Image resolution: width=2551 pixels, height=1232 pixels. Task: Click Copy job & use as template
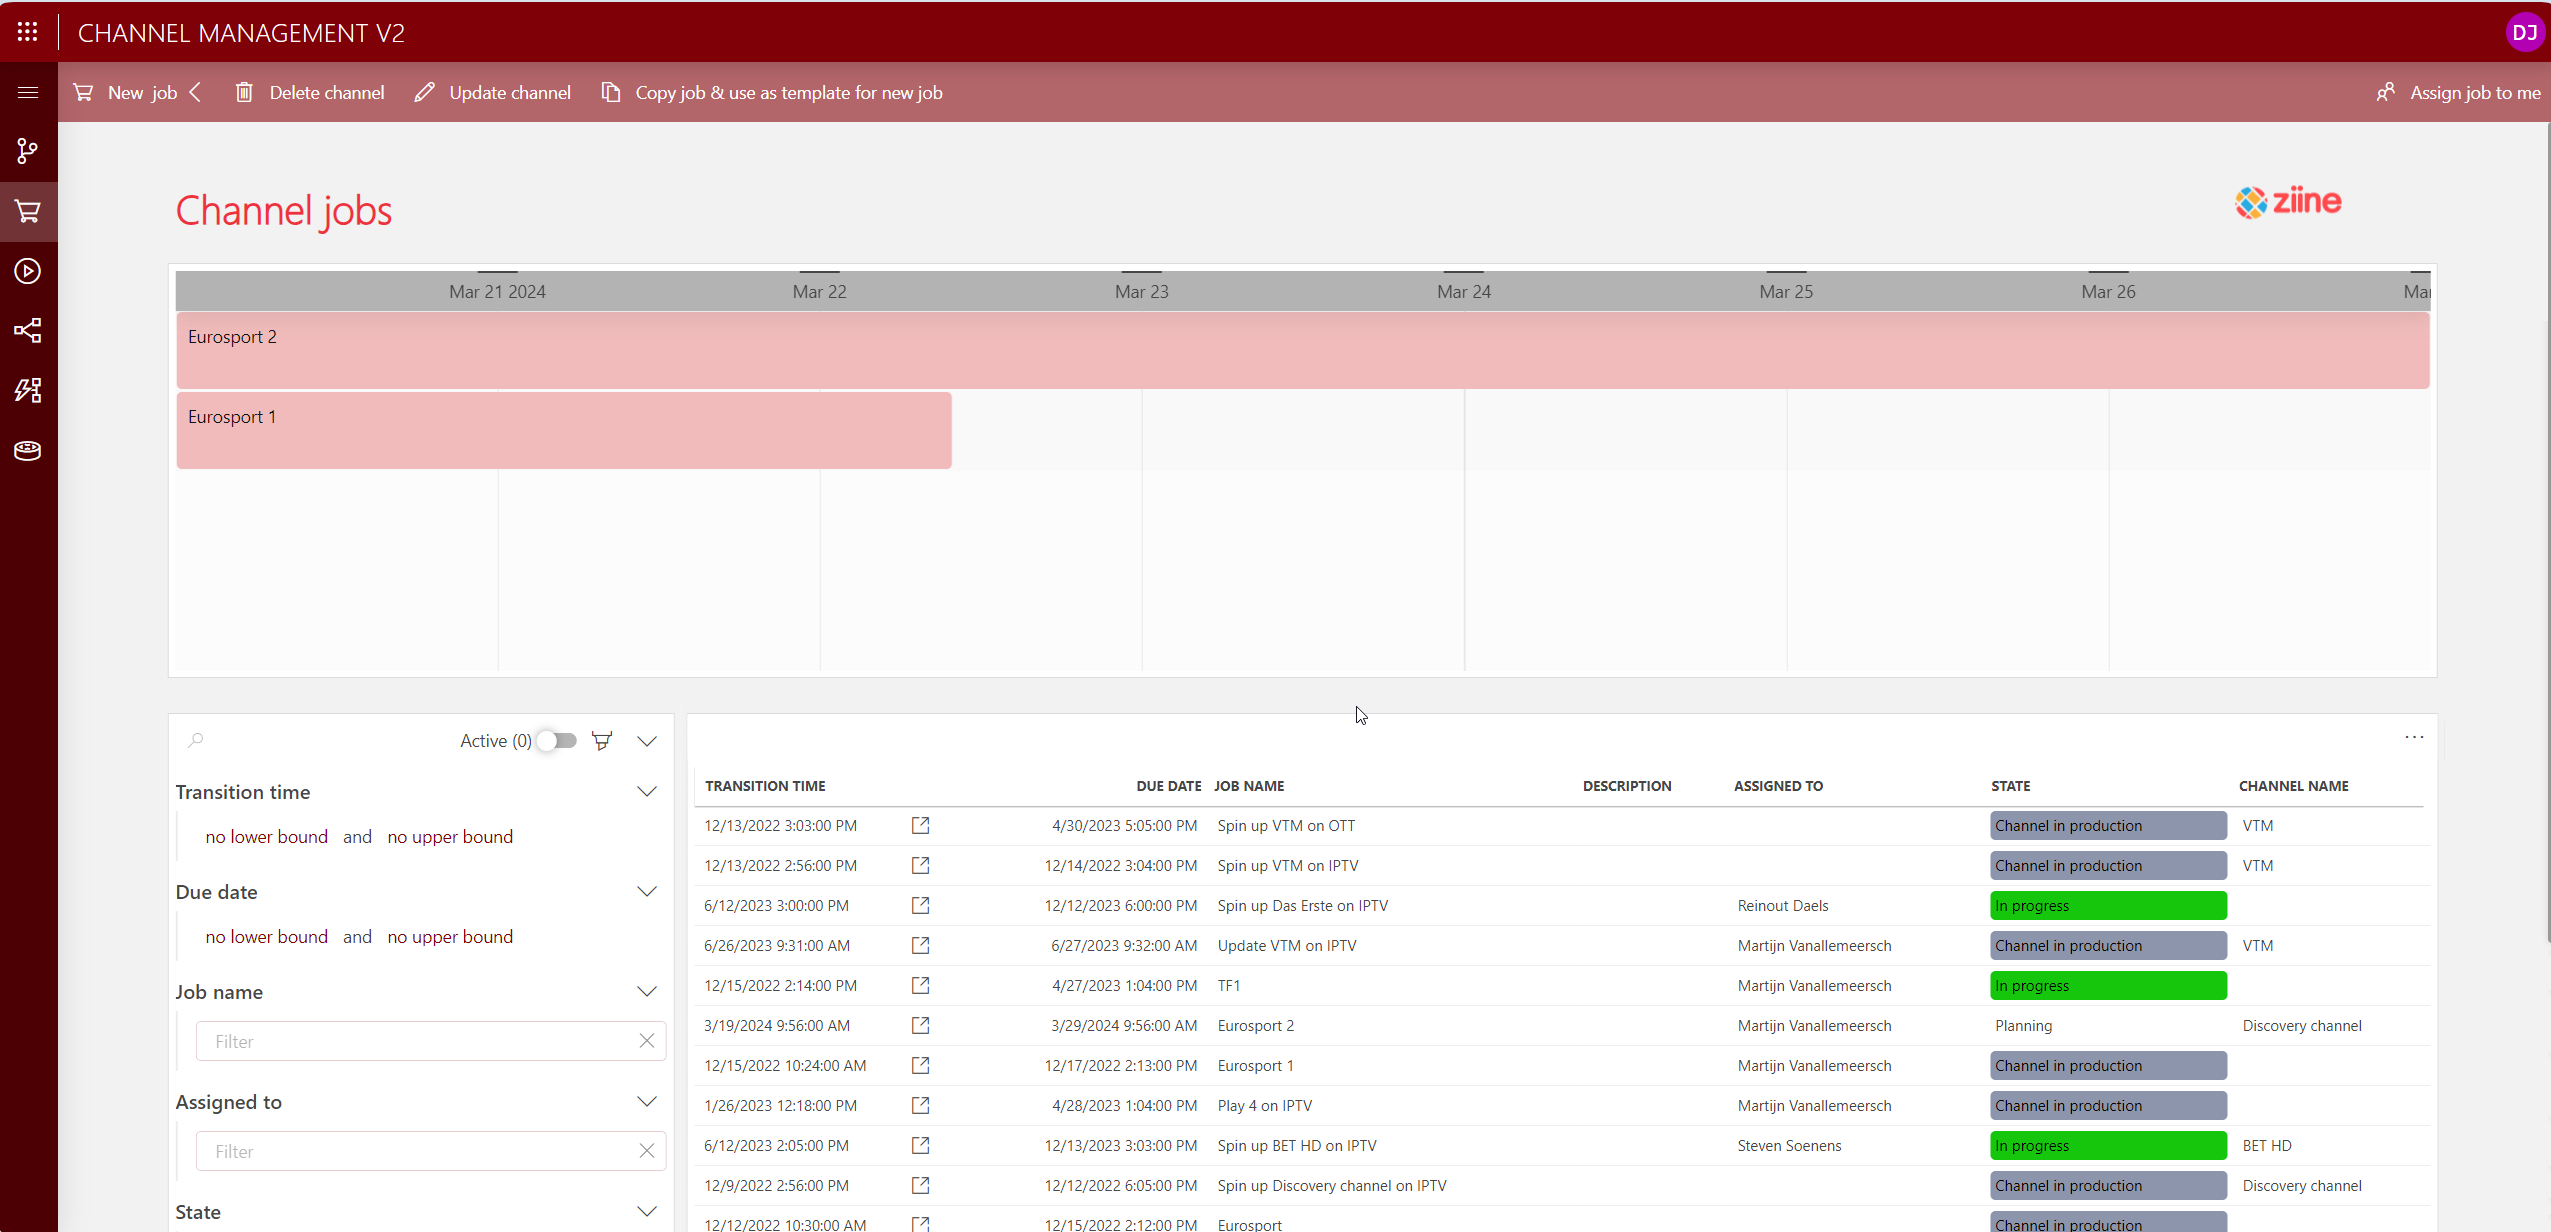coord(771,93)
